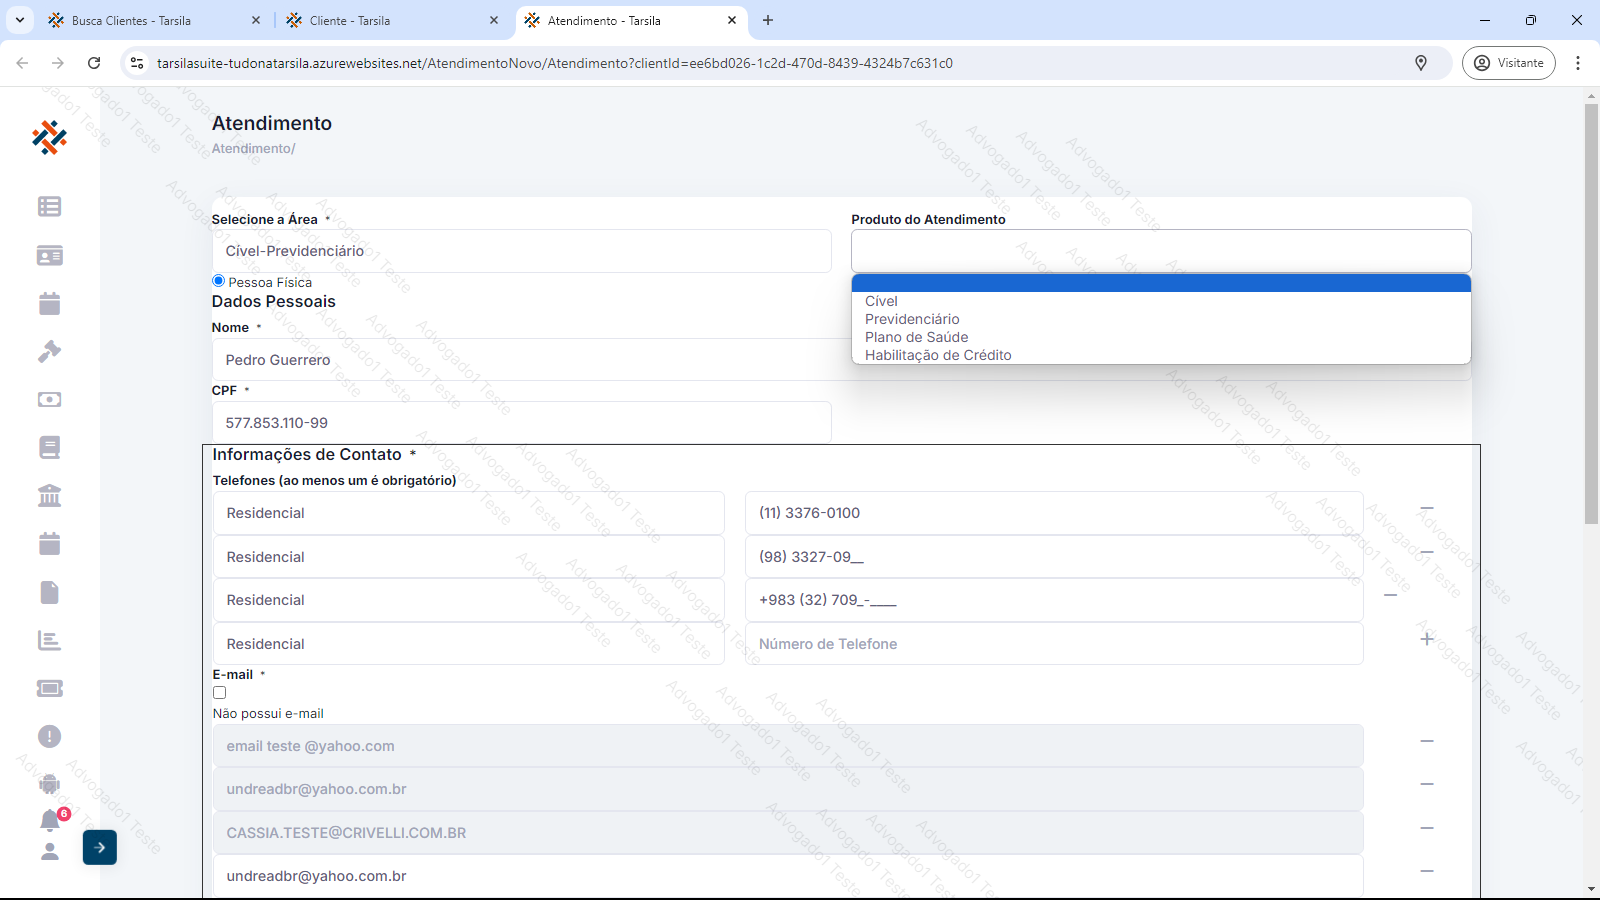
Task: Choose Previdenciário from the product list
Action: [x=912, y=319]
